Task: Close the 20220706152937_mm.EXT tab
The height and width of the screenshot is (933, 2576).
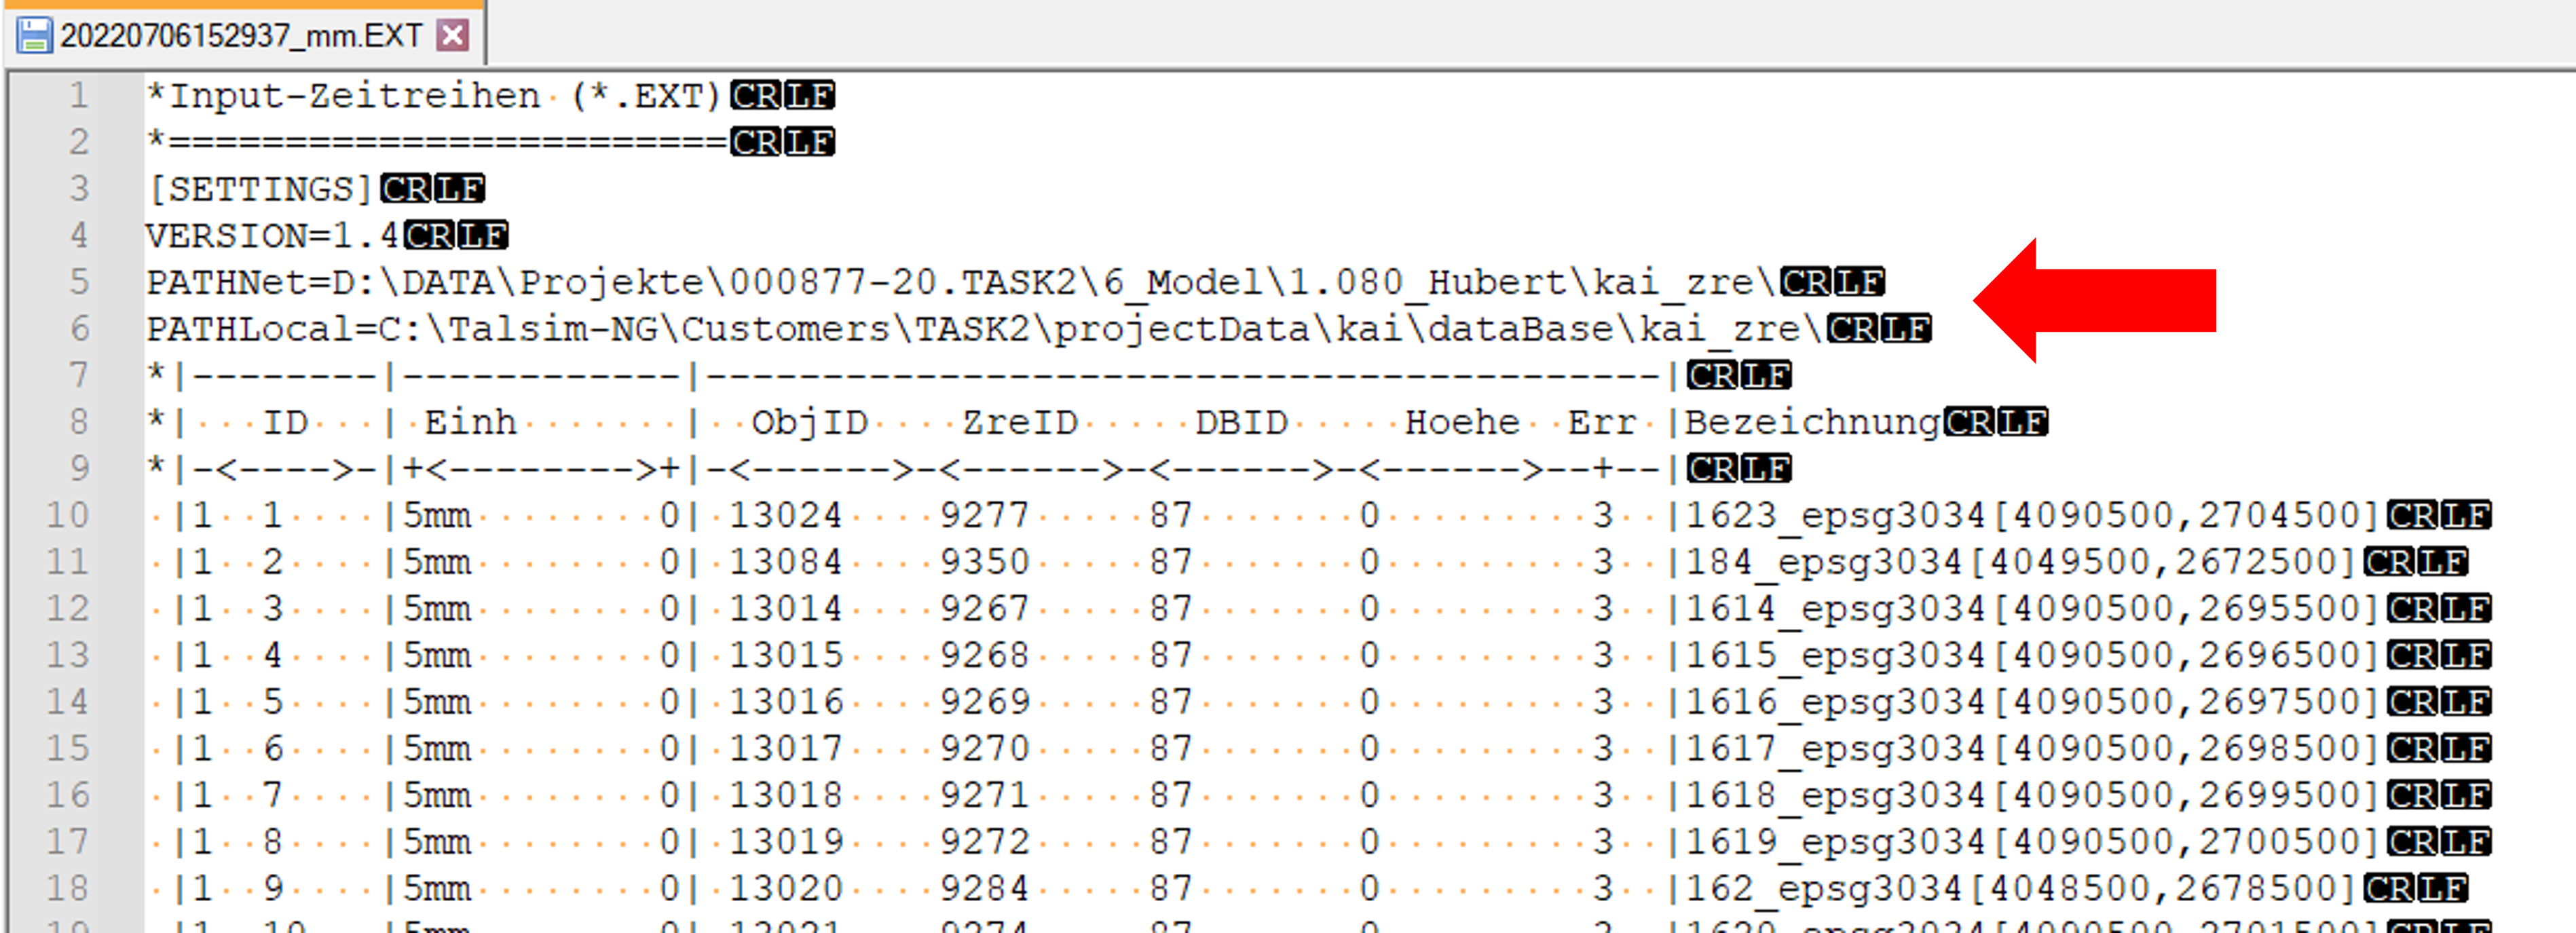Action: [x=453, y=36]
